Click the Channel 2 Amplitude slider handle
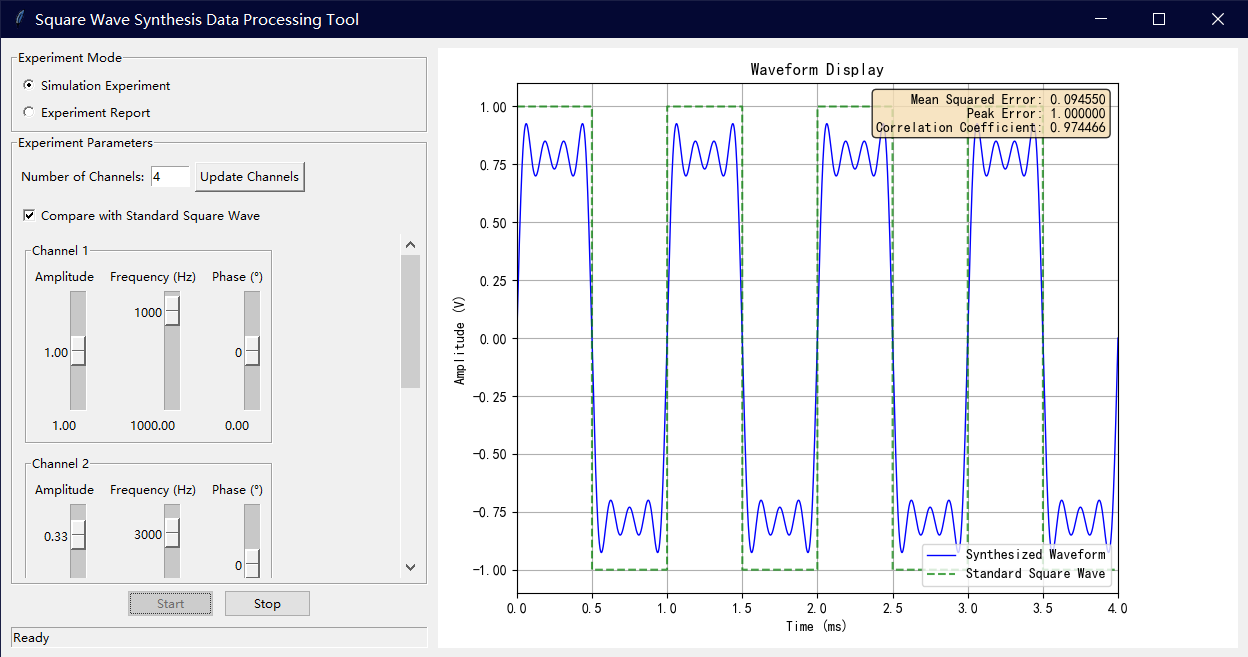The width and height of the screenshot is (1248, 657). [x=78, y=535]
